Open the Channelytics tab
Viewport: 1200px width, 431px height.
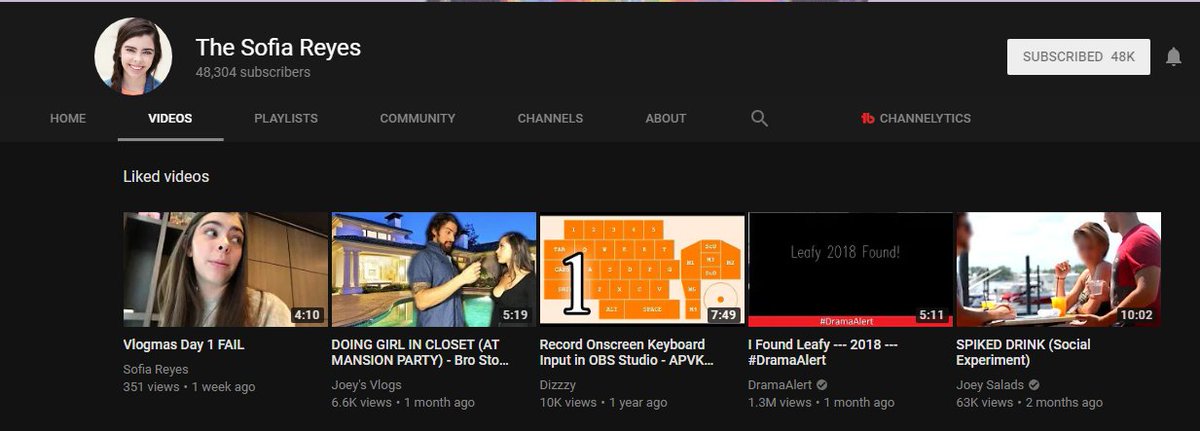coord(915,118)
